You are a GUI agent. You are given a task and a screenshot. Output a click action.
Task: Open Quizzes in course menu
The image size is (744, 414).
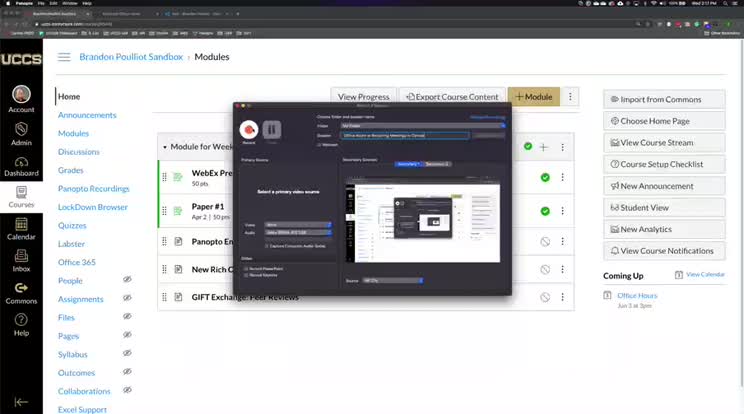coord(72,226)
